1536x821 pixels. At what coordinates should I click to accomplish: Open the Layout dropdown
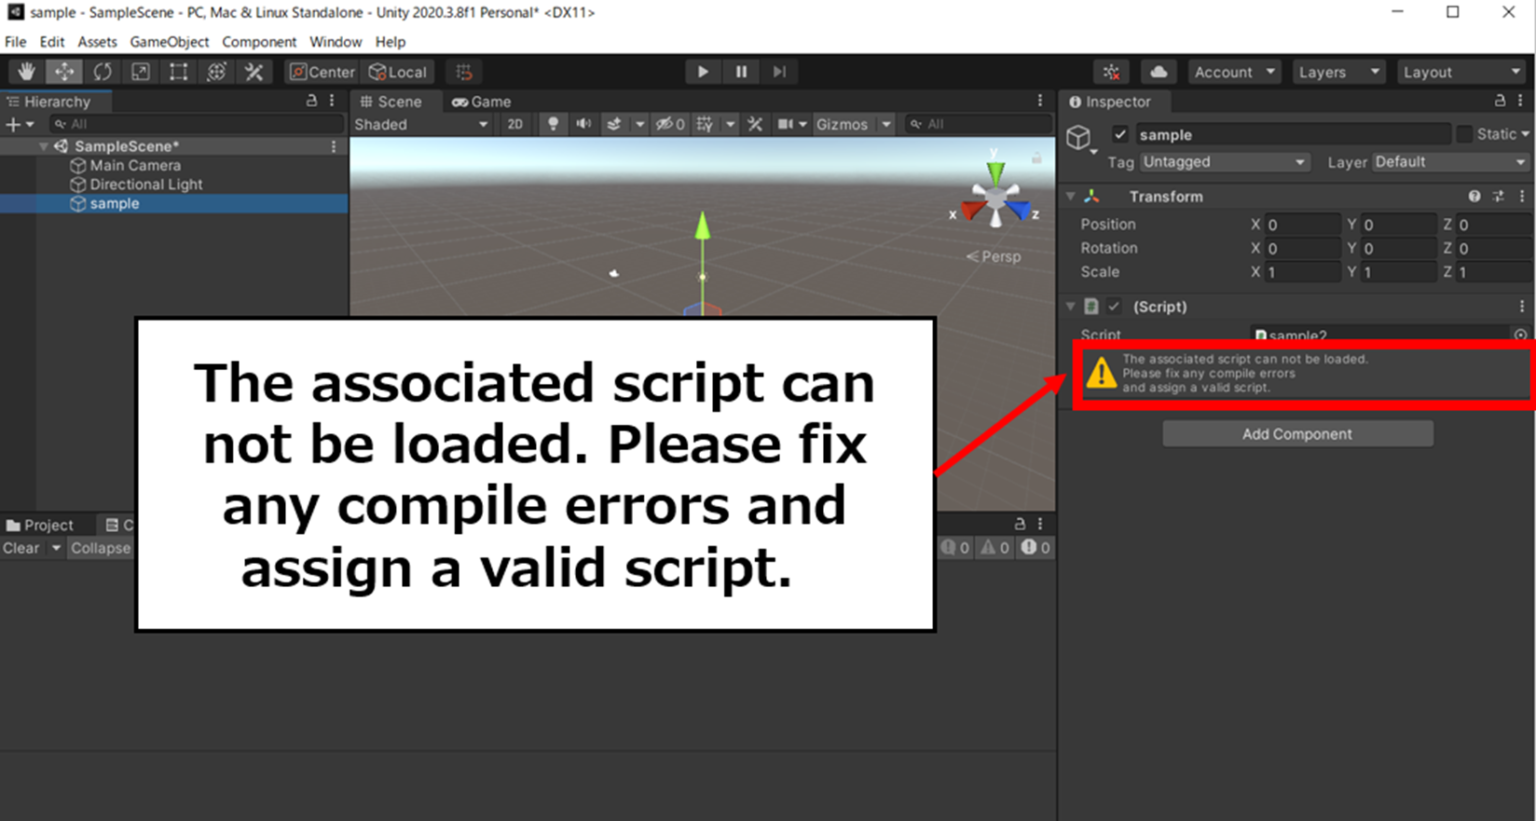tap(1461, 72)
